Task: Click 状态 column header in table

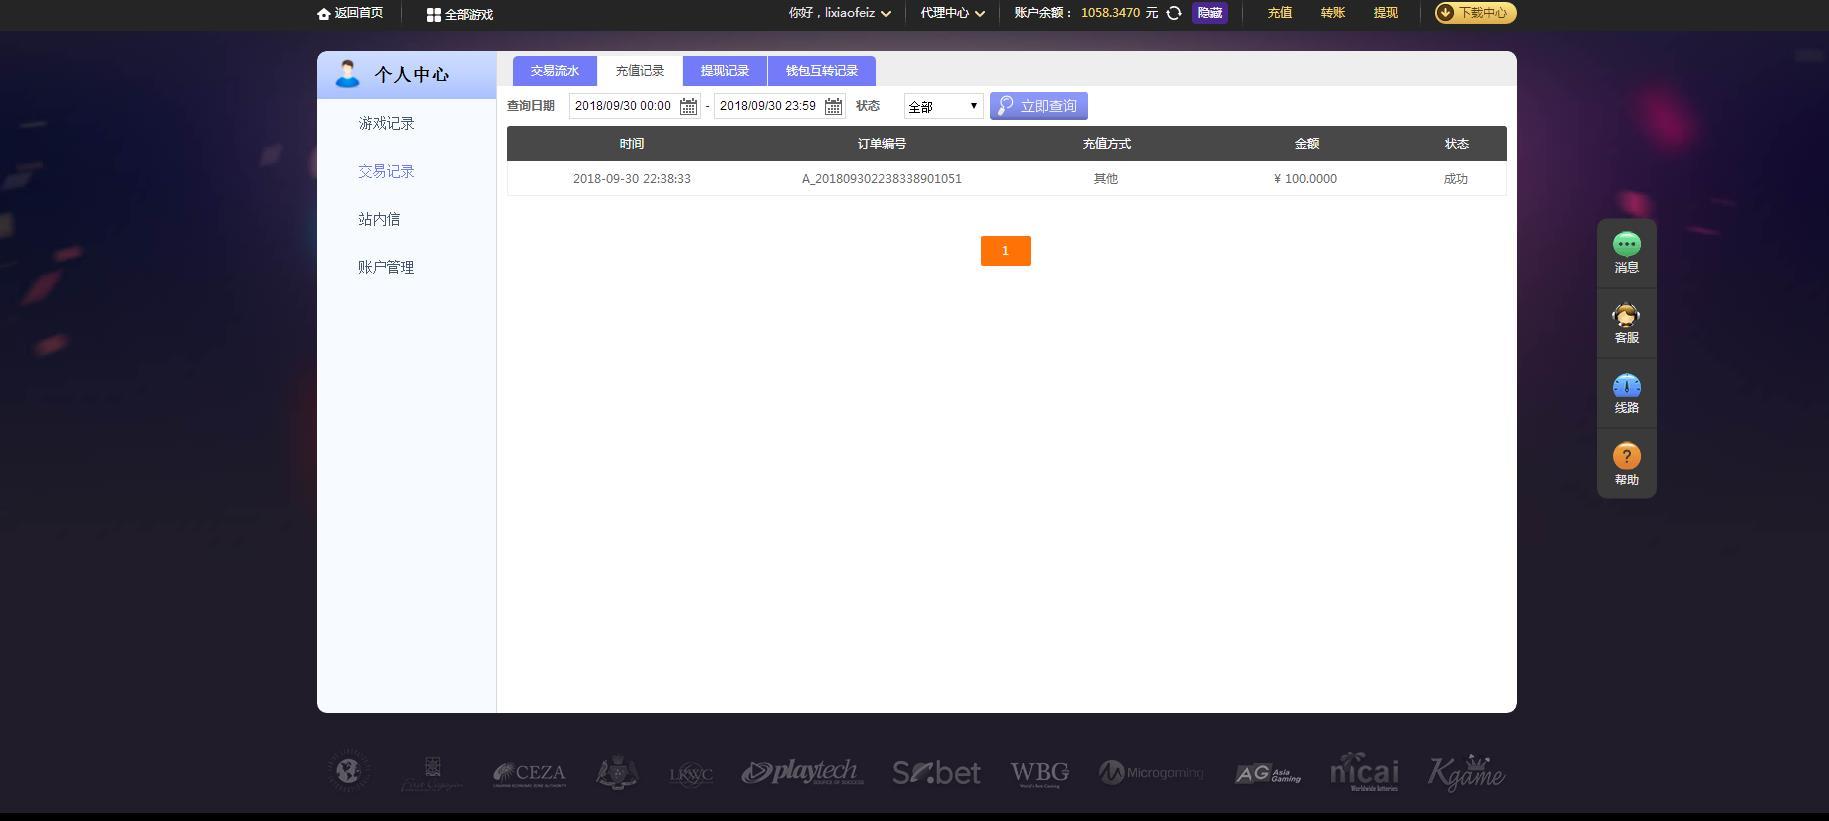Action: click(x=1456, y=144)
